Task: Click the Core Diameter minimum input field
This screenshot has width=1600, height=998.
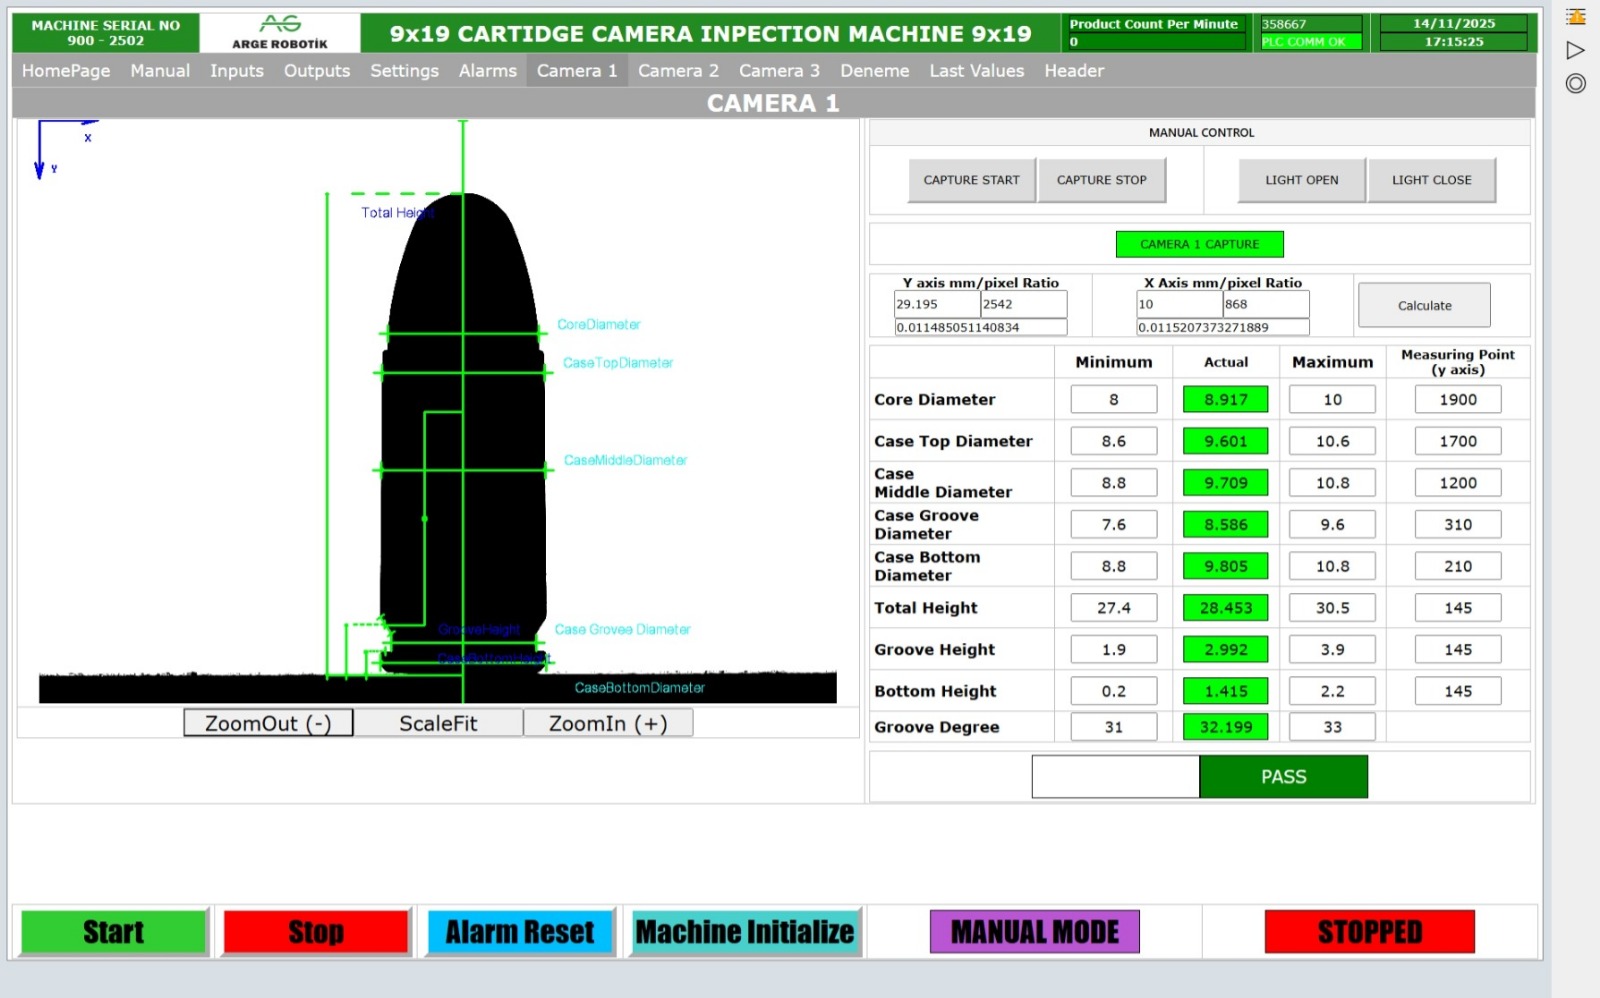Action: click(x=1113, y=400)
